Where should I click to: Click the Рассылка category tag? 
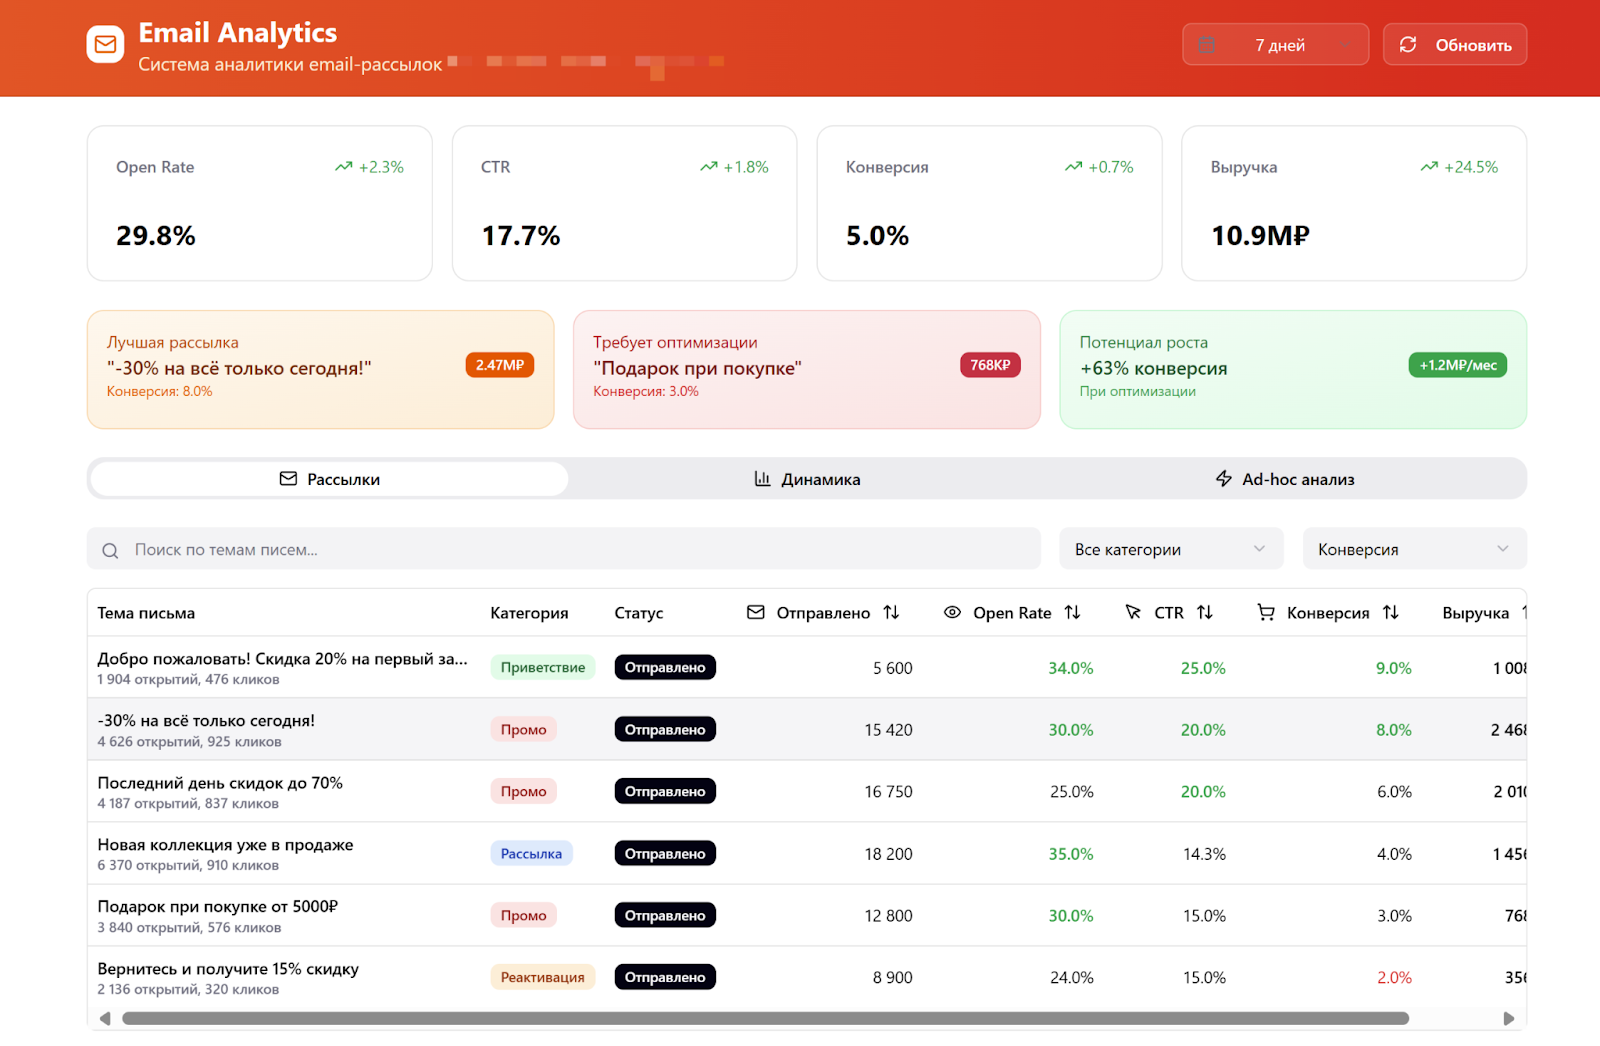[x=531, y=853]
